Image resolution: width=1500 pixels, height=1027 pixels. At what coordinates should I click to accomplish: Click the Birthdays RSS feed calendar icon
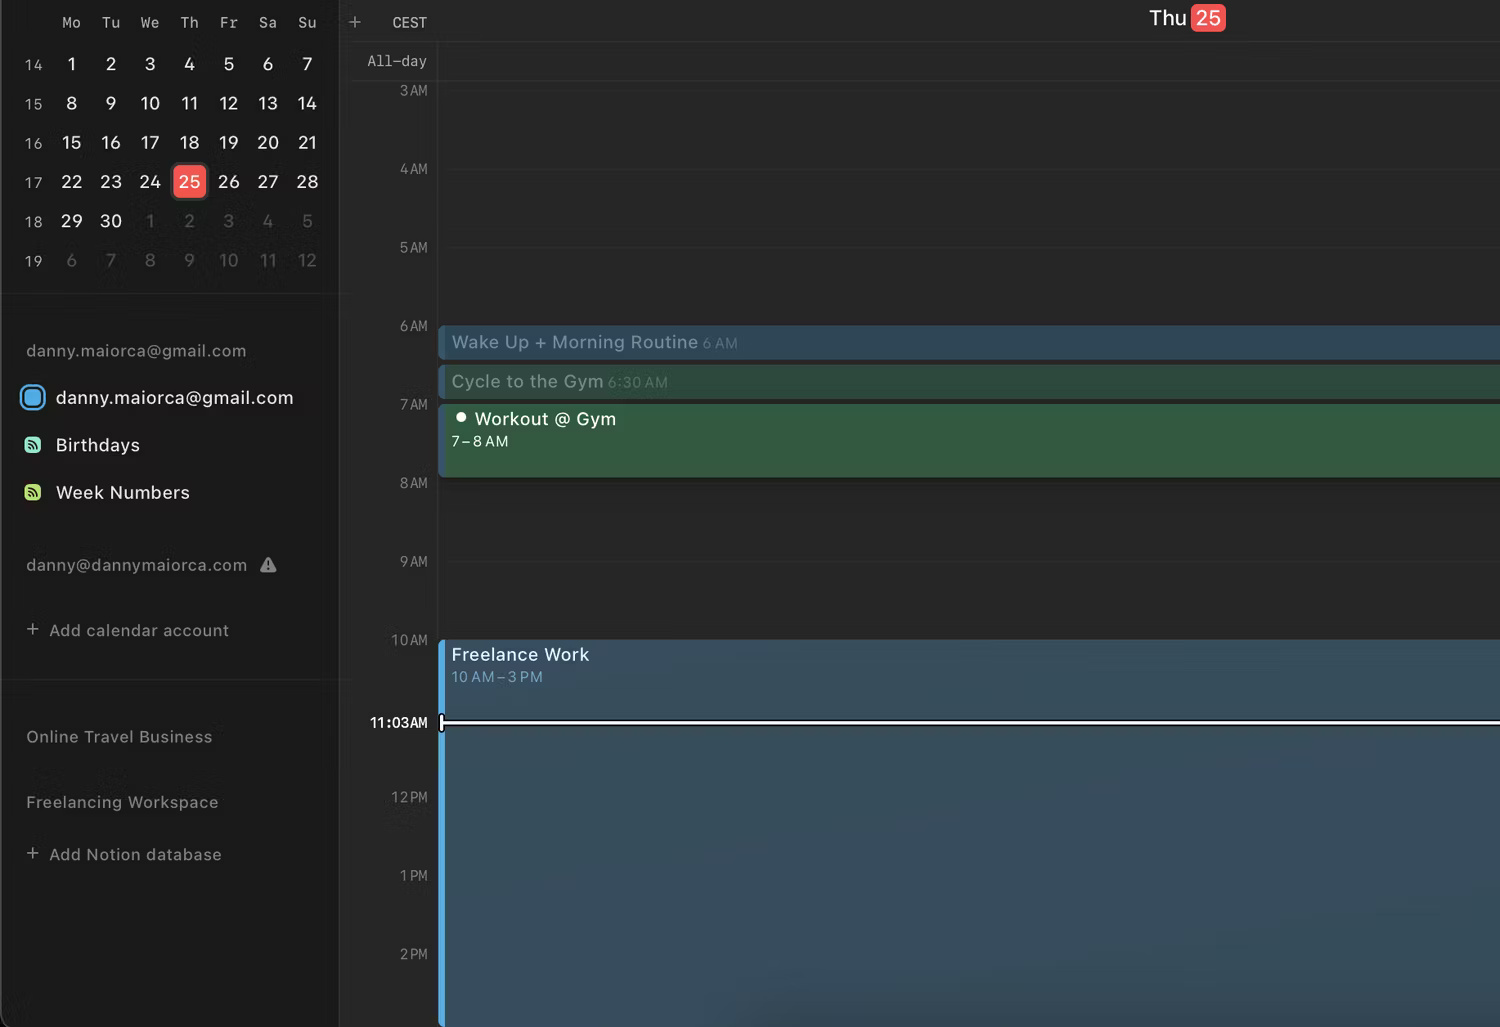(33, 444)
